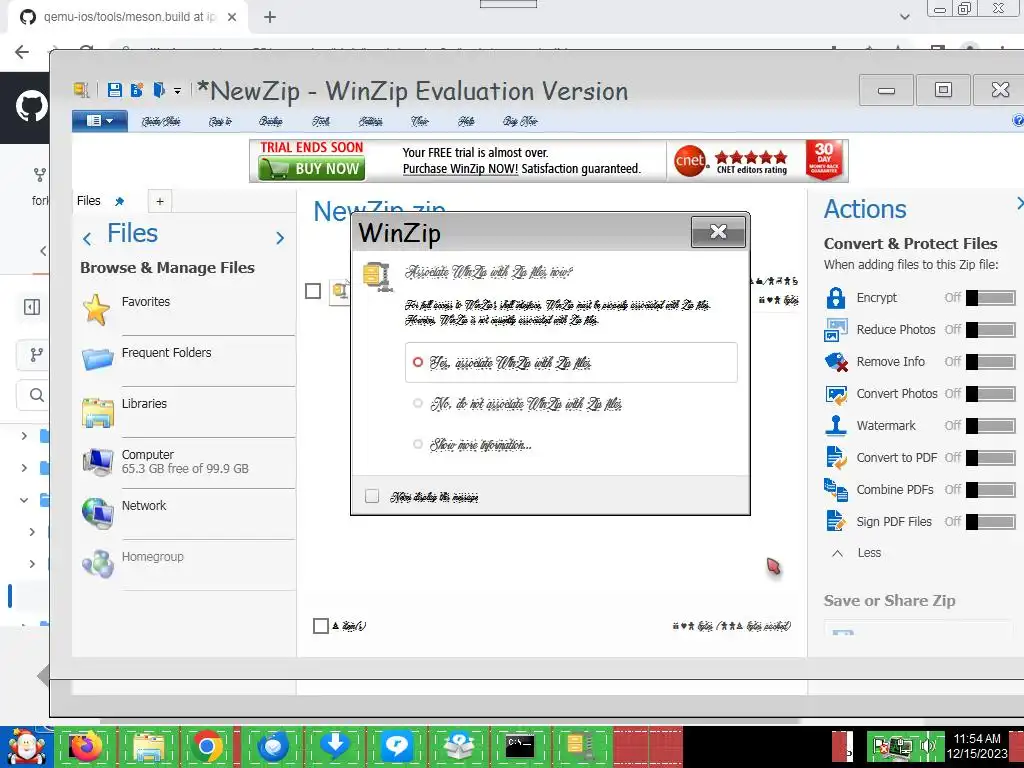The height and width of the screenshot is (768, 1024).
Task: Open the Help ribbon tab
Action: coord(466,121)
